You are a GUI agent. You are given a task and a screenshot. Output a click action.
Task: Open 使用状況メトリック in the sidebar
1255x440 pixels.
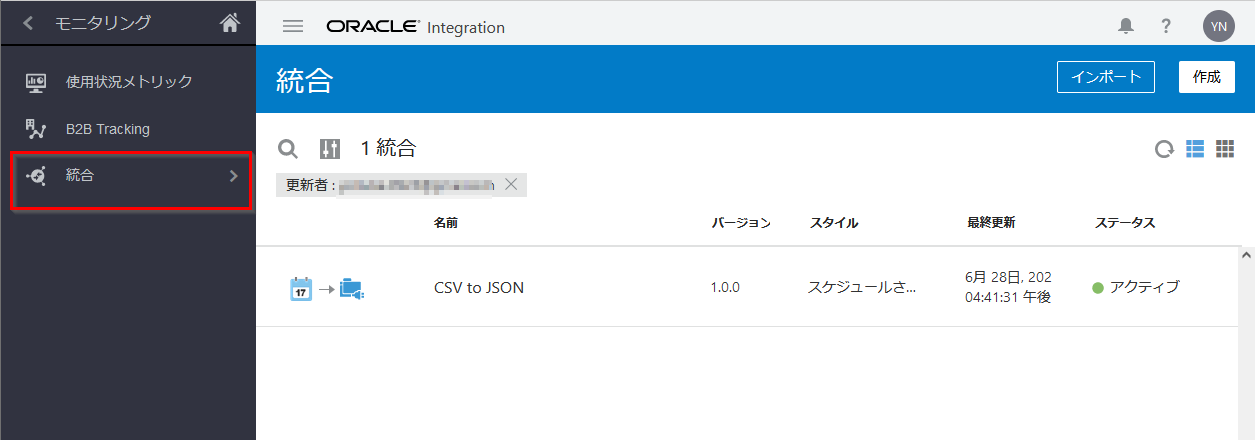128,82
